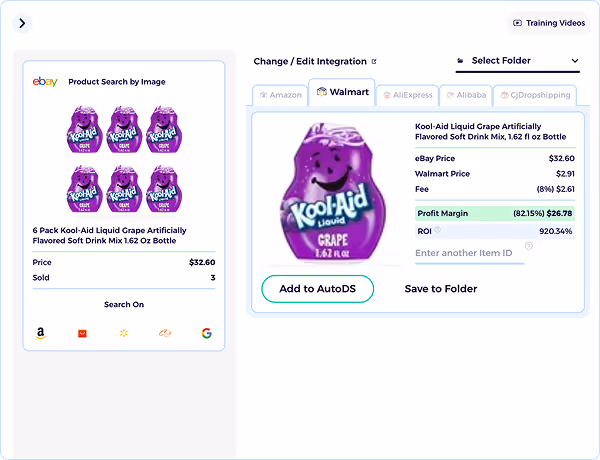Click help icon next to Item ID field
Screen dimensions: 600x460
point(529,246)
